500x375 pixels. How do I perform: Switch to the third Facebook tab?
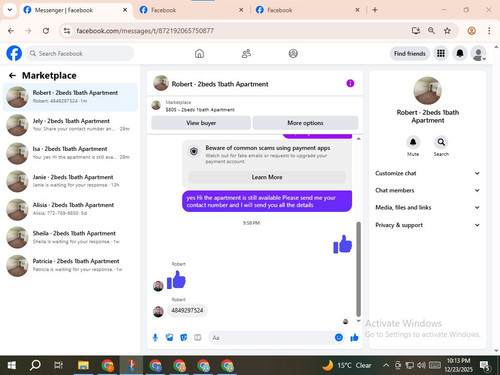[x=308, y=10]
